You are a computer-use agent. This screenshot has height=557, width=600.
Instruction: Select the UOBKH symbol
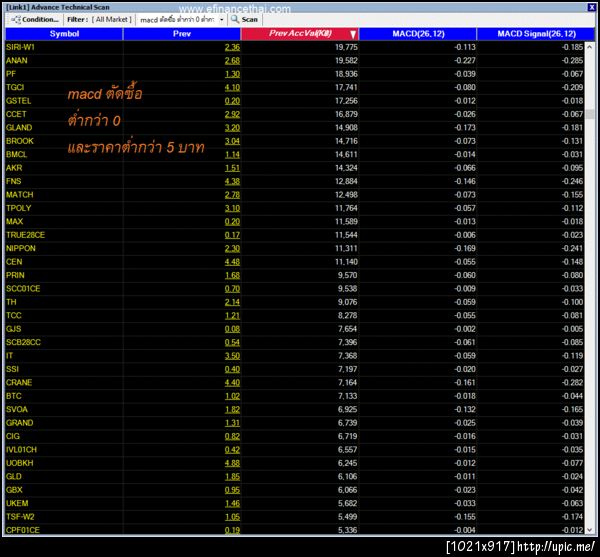point(20,463)
